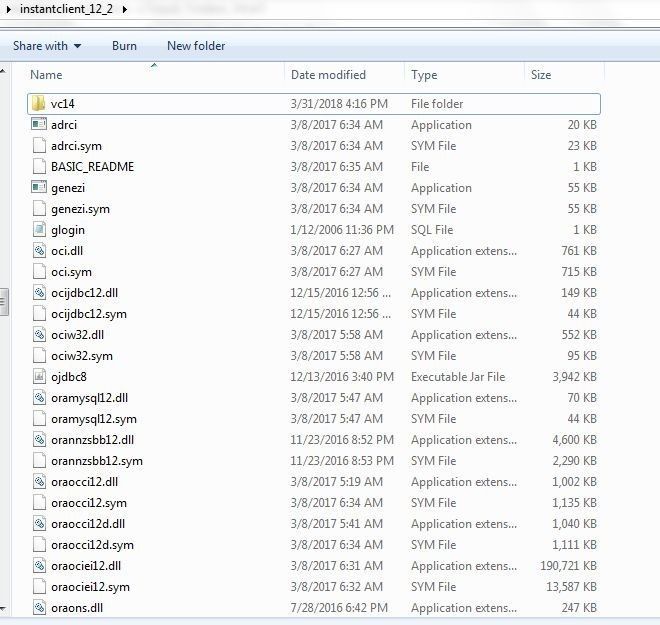Select the ocijdbc12.dll file icon

[x=39, y=293]
